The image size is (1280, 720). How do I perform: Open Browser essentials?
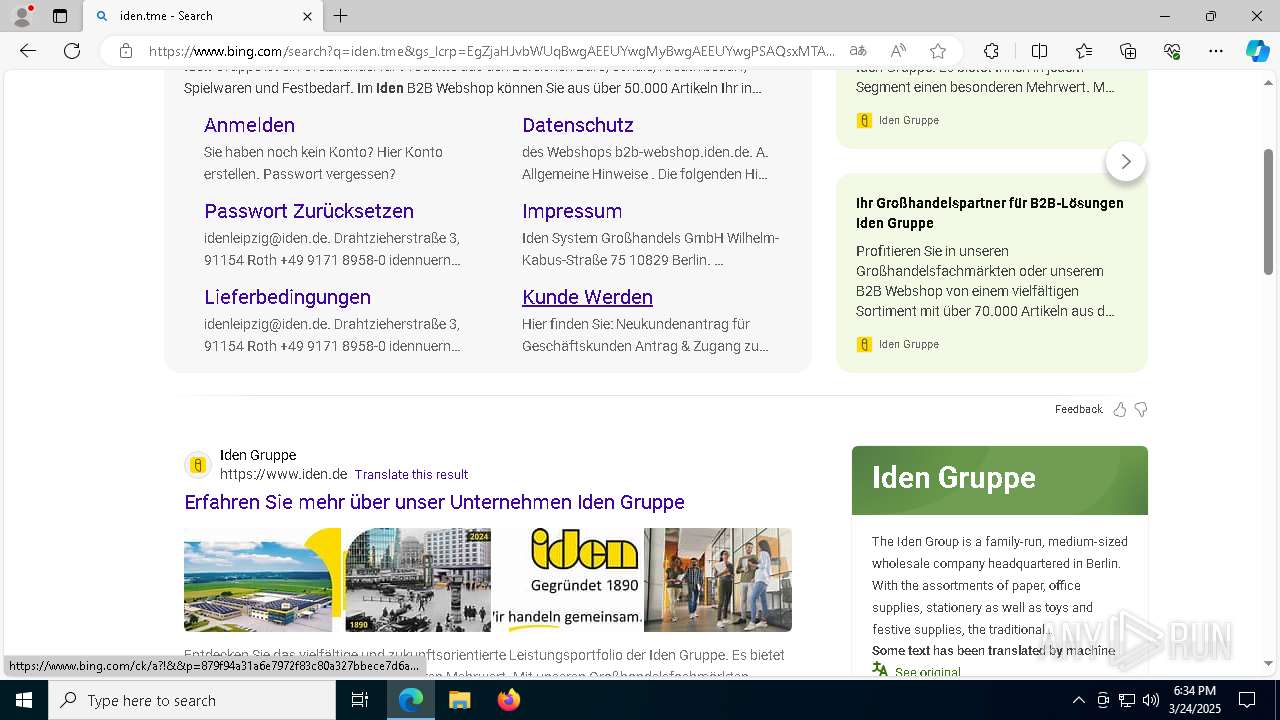coord(1172,51)
